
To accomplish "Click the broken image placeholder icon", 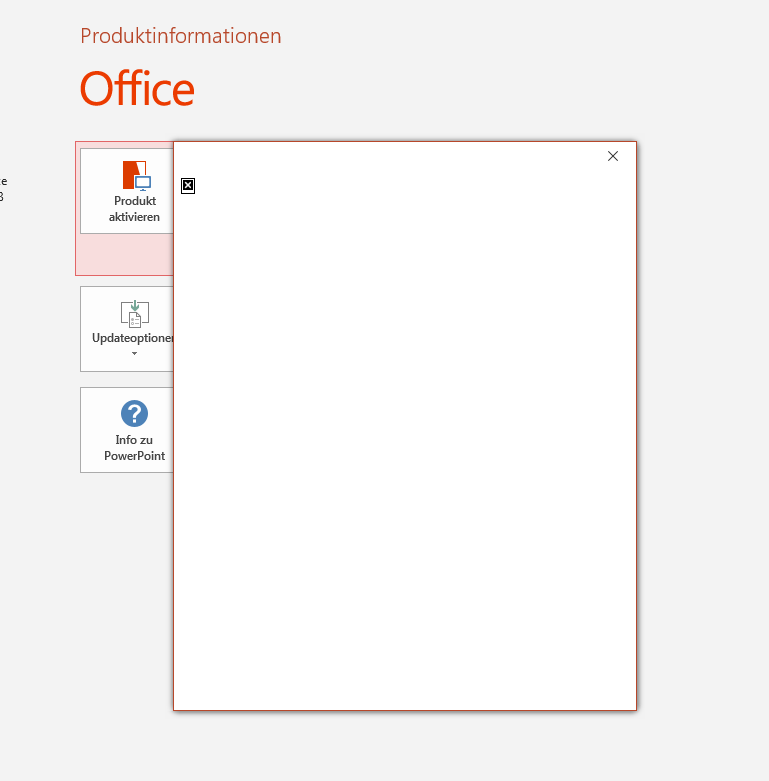I will (188, 186).
